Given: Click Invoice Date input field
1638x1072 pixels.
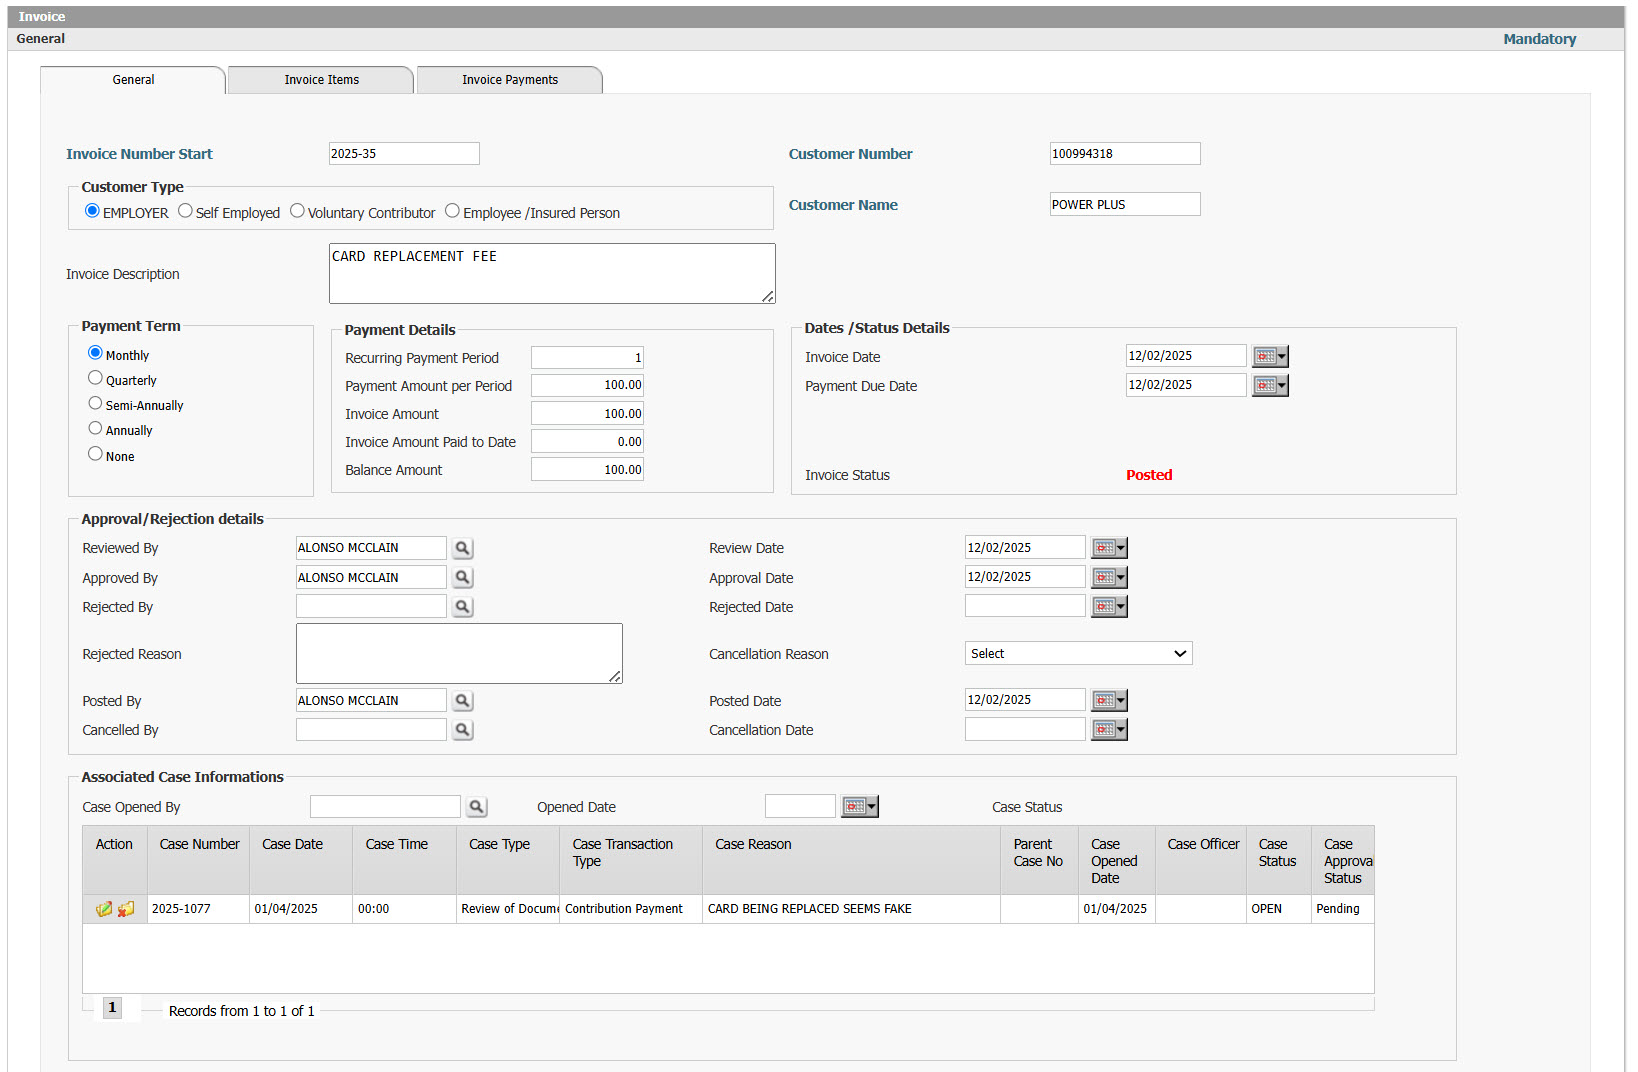Looking at the screenshot, I should pyautogui.click(x=1186, y=356).
